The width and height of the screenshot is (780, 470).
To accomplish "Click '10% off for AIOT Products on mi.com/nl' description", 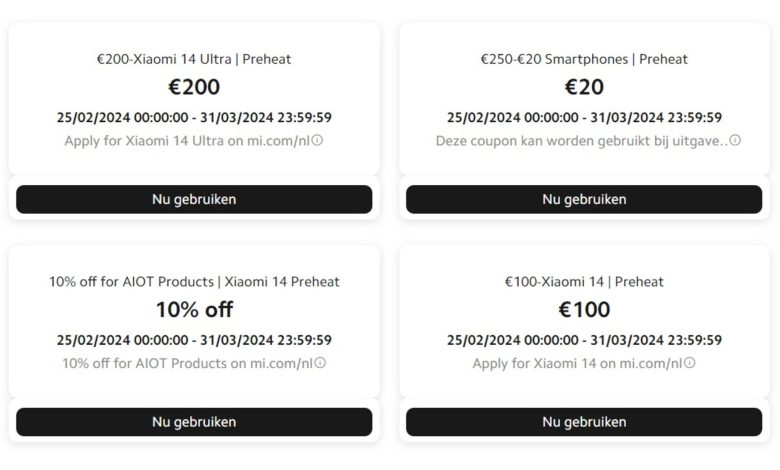I will tap(188, 364).
